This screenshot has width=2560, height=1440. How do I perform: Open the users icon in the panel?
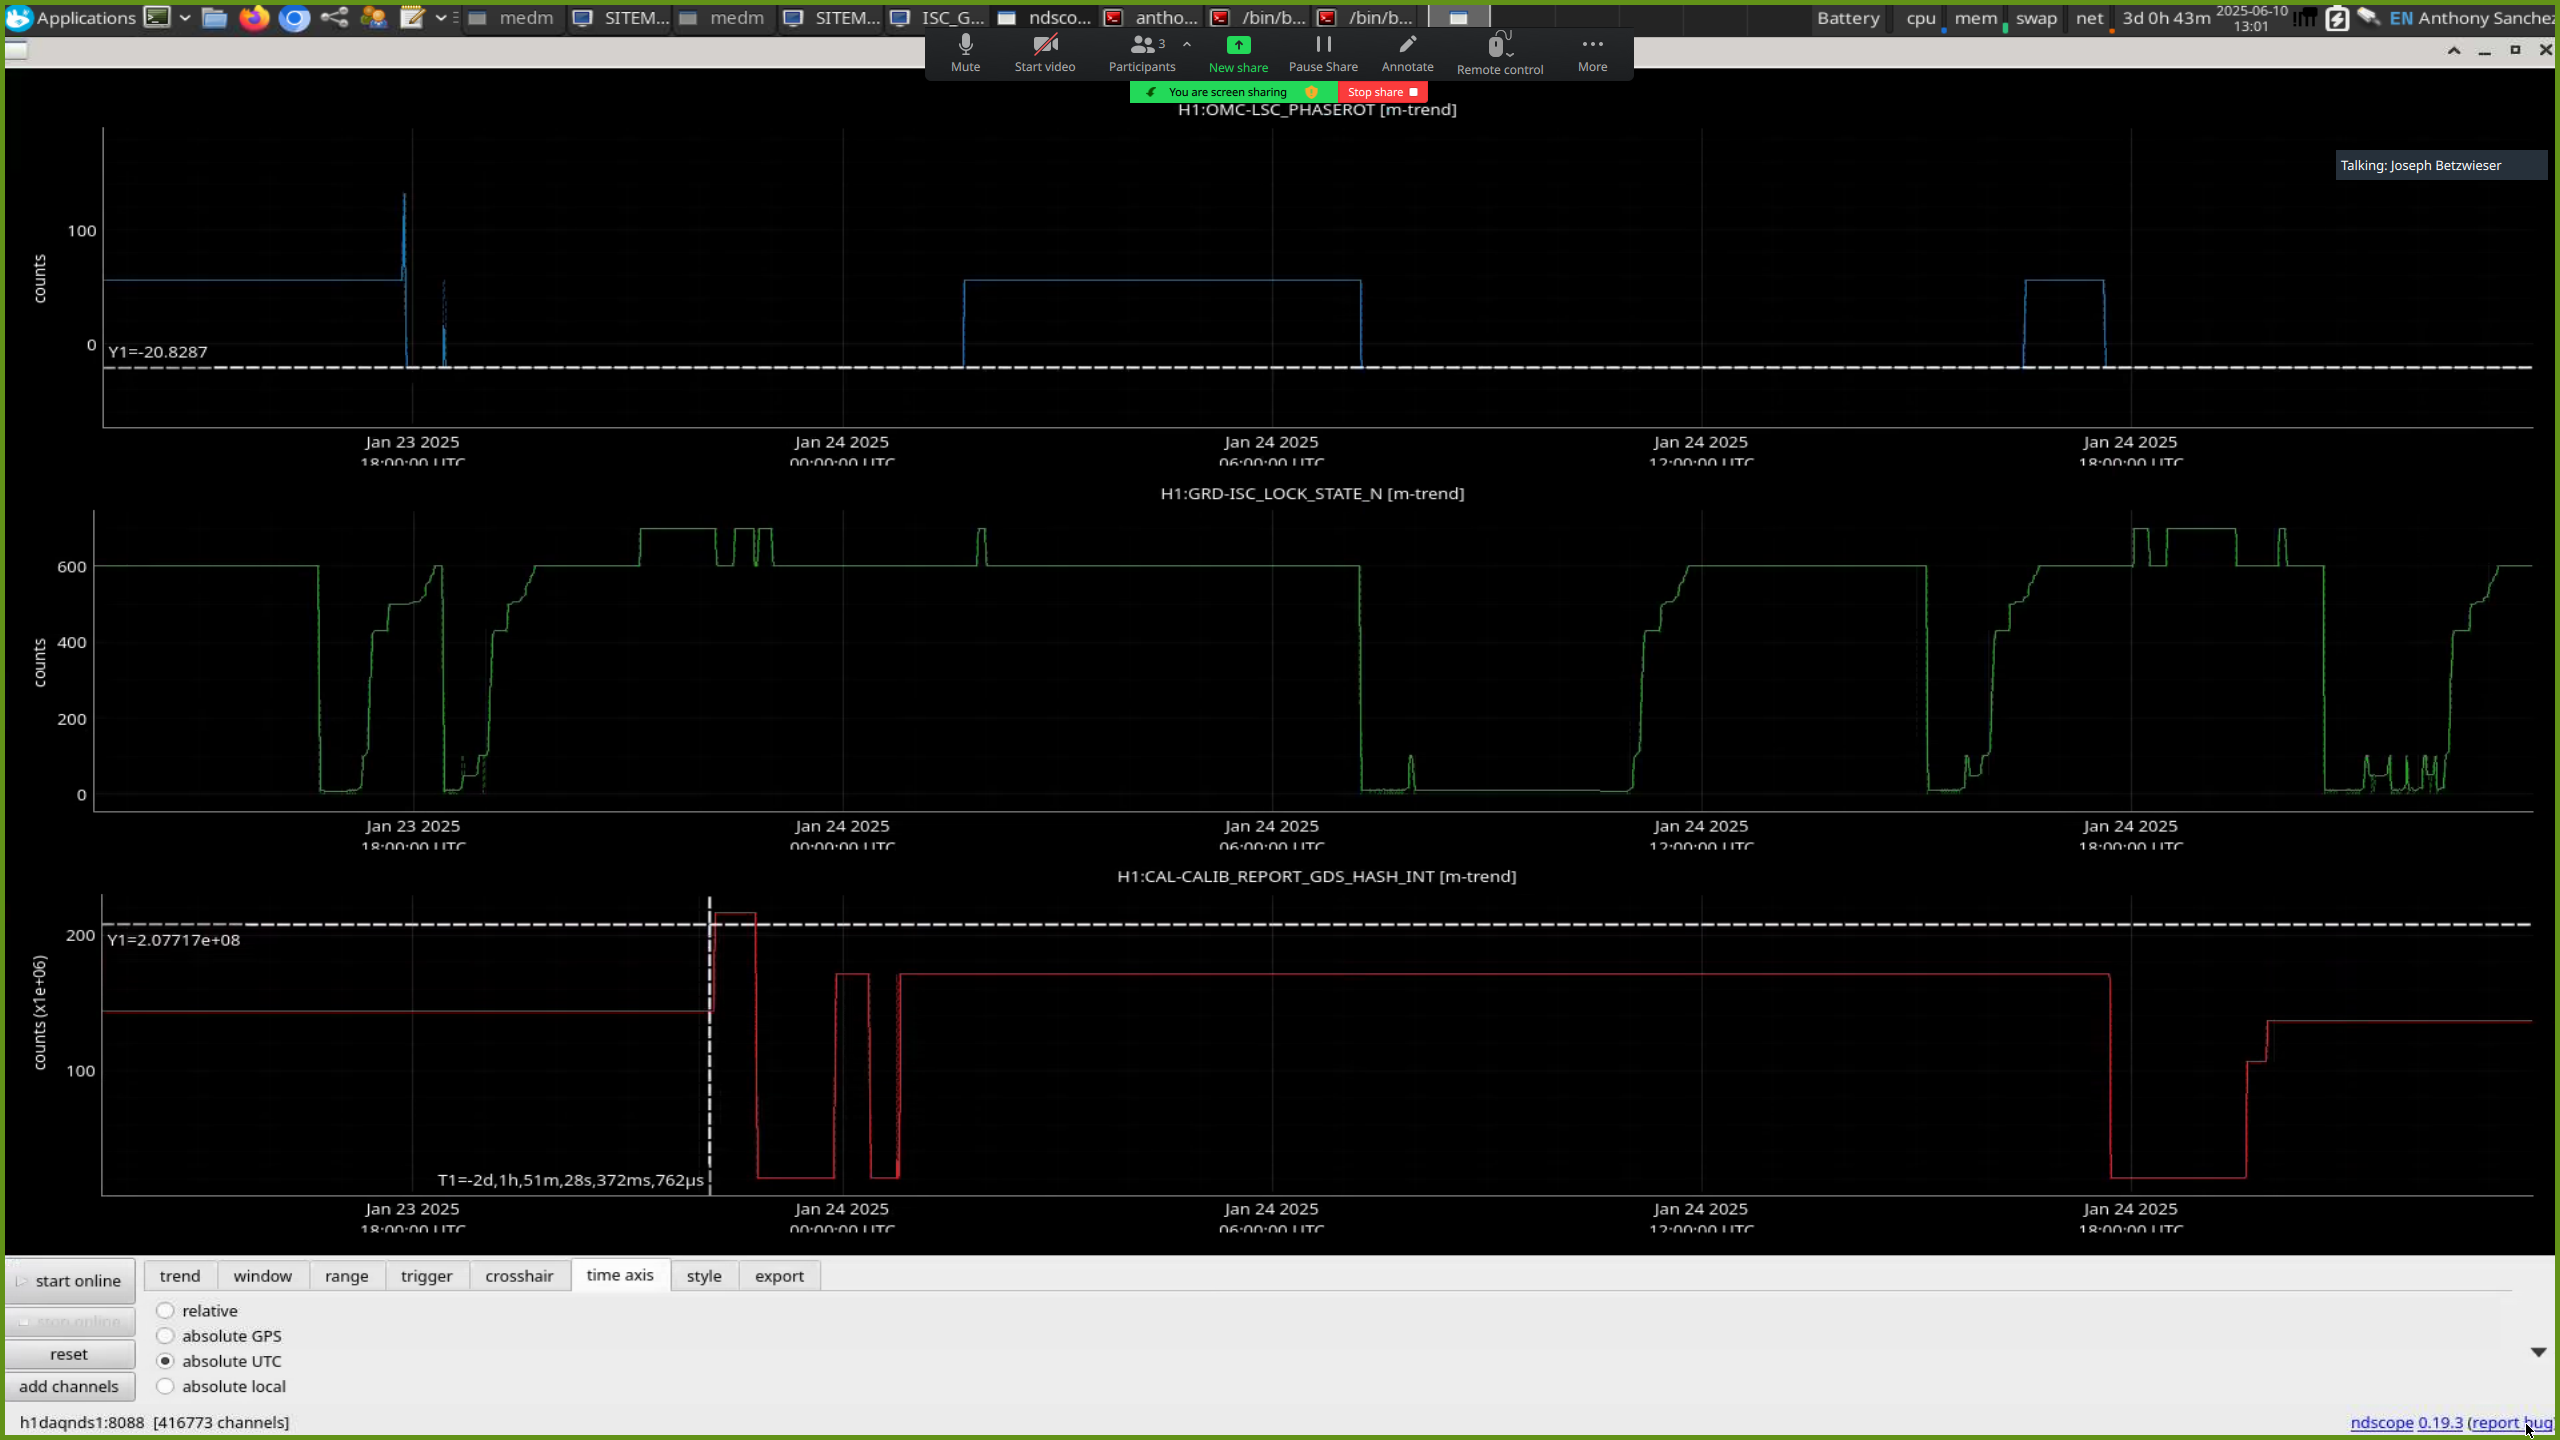click(x=373, y=18)
